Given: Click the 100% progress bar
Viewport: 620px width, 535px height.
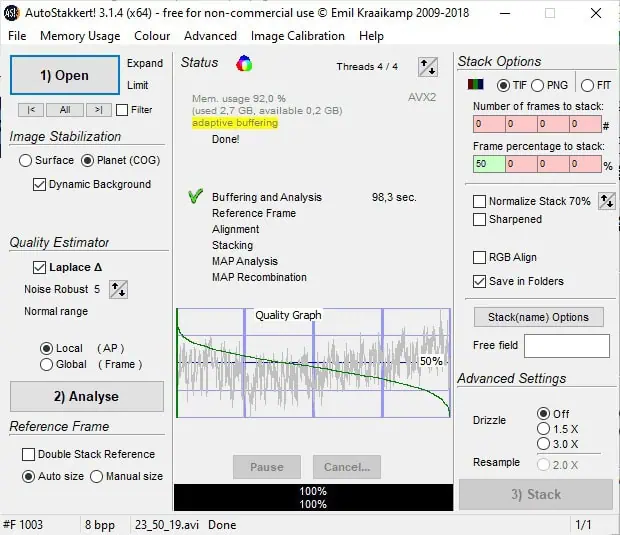Looking at the screenshot, I should [313, 497].
